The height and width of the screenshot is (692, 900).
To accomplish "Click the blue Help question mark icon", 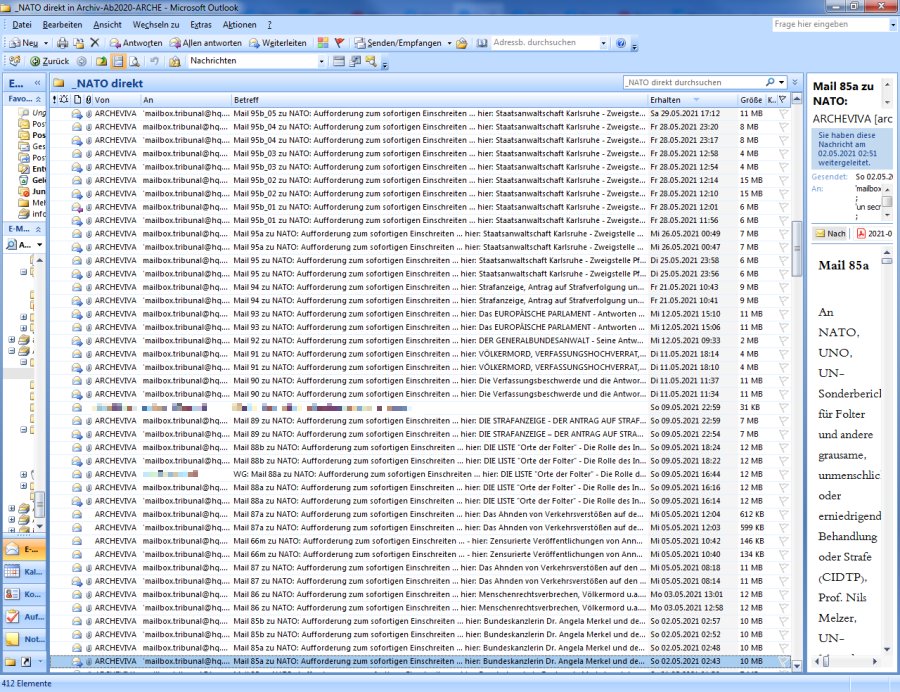I will point(620,43).
